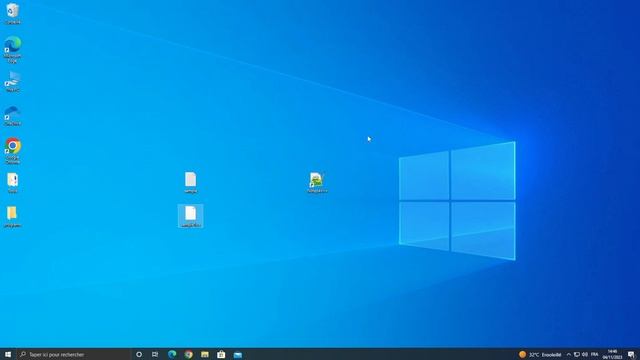Click the network icon in system tray
This screenshot has width=640, height=360.
click(577, 354)
